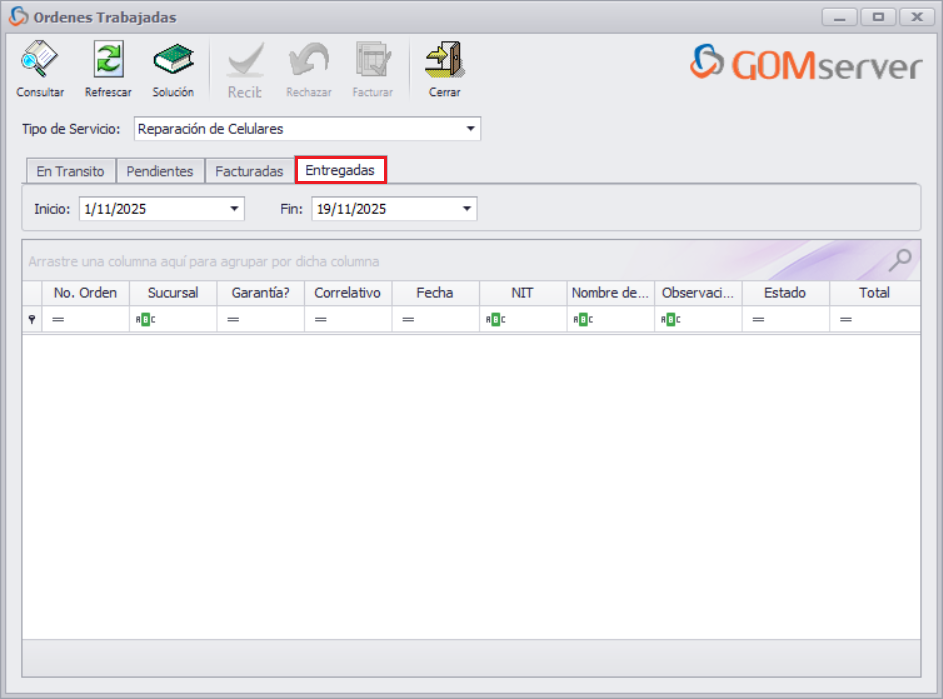943x699 pixels.
Task: Switch to the Pendientes tab
Action: (x=160, y=171)
